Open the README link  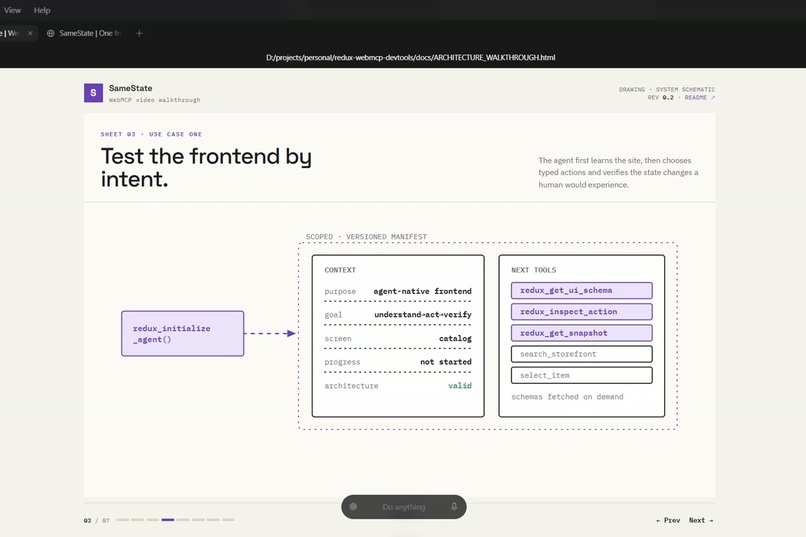699,98
